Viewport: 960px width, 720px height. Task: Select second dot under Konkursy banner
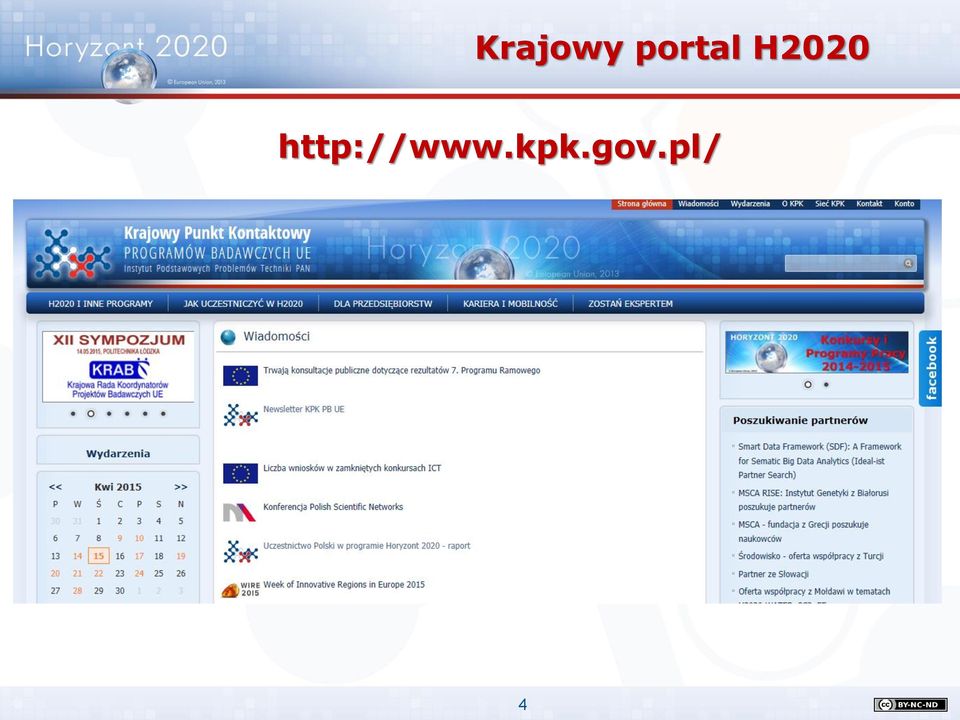826,384
